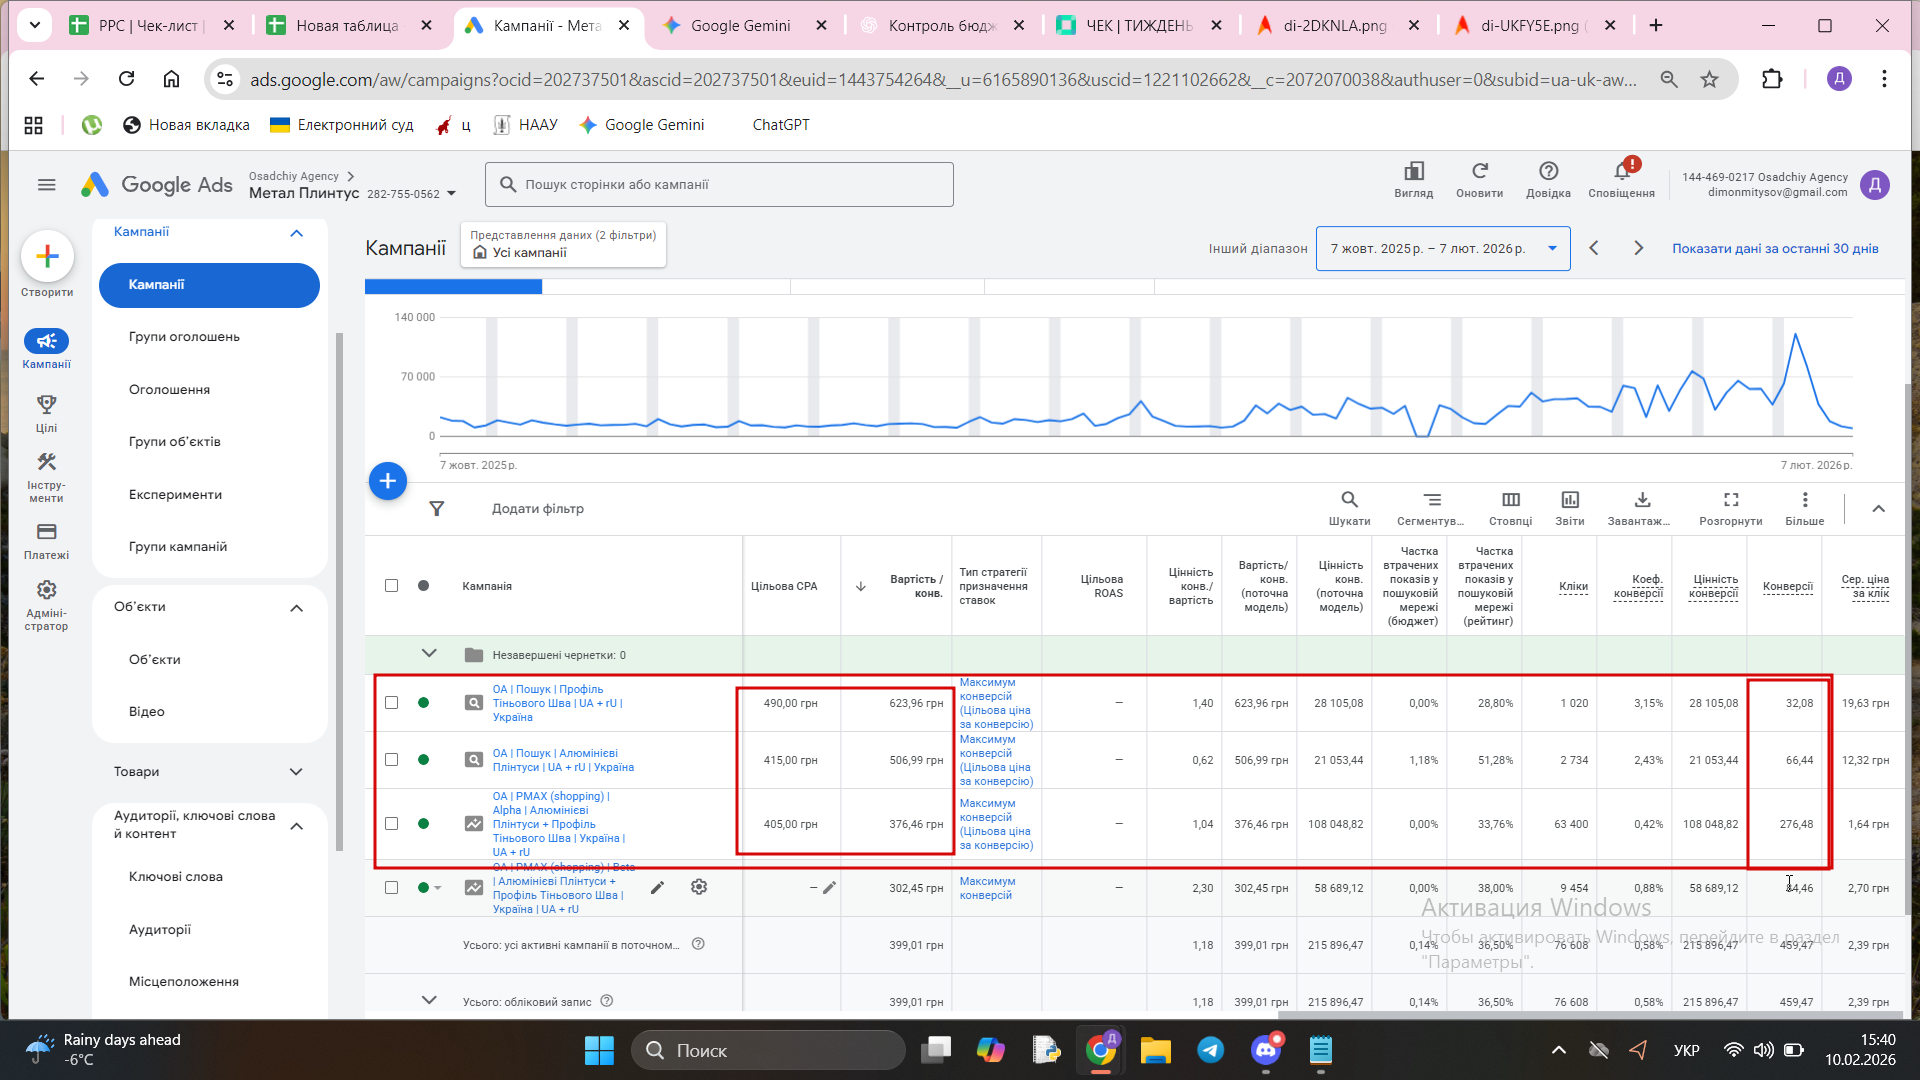Click the blue Create (Створити) plus button
The width and height of the screenshot is (1920, 1080).
(47, 257)
